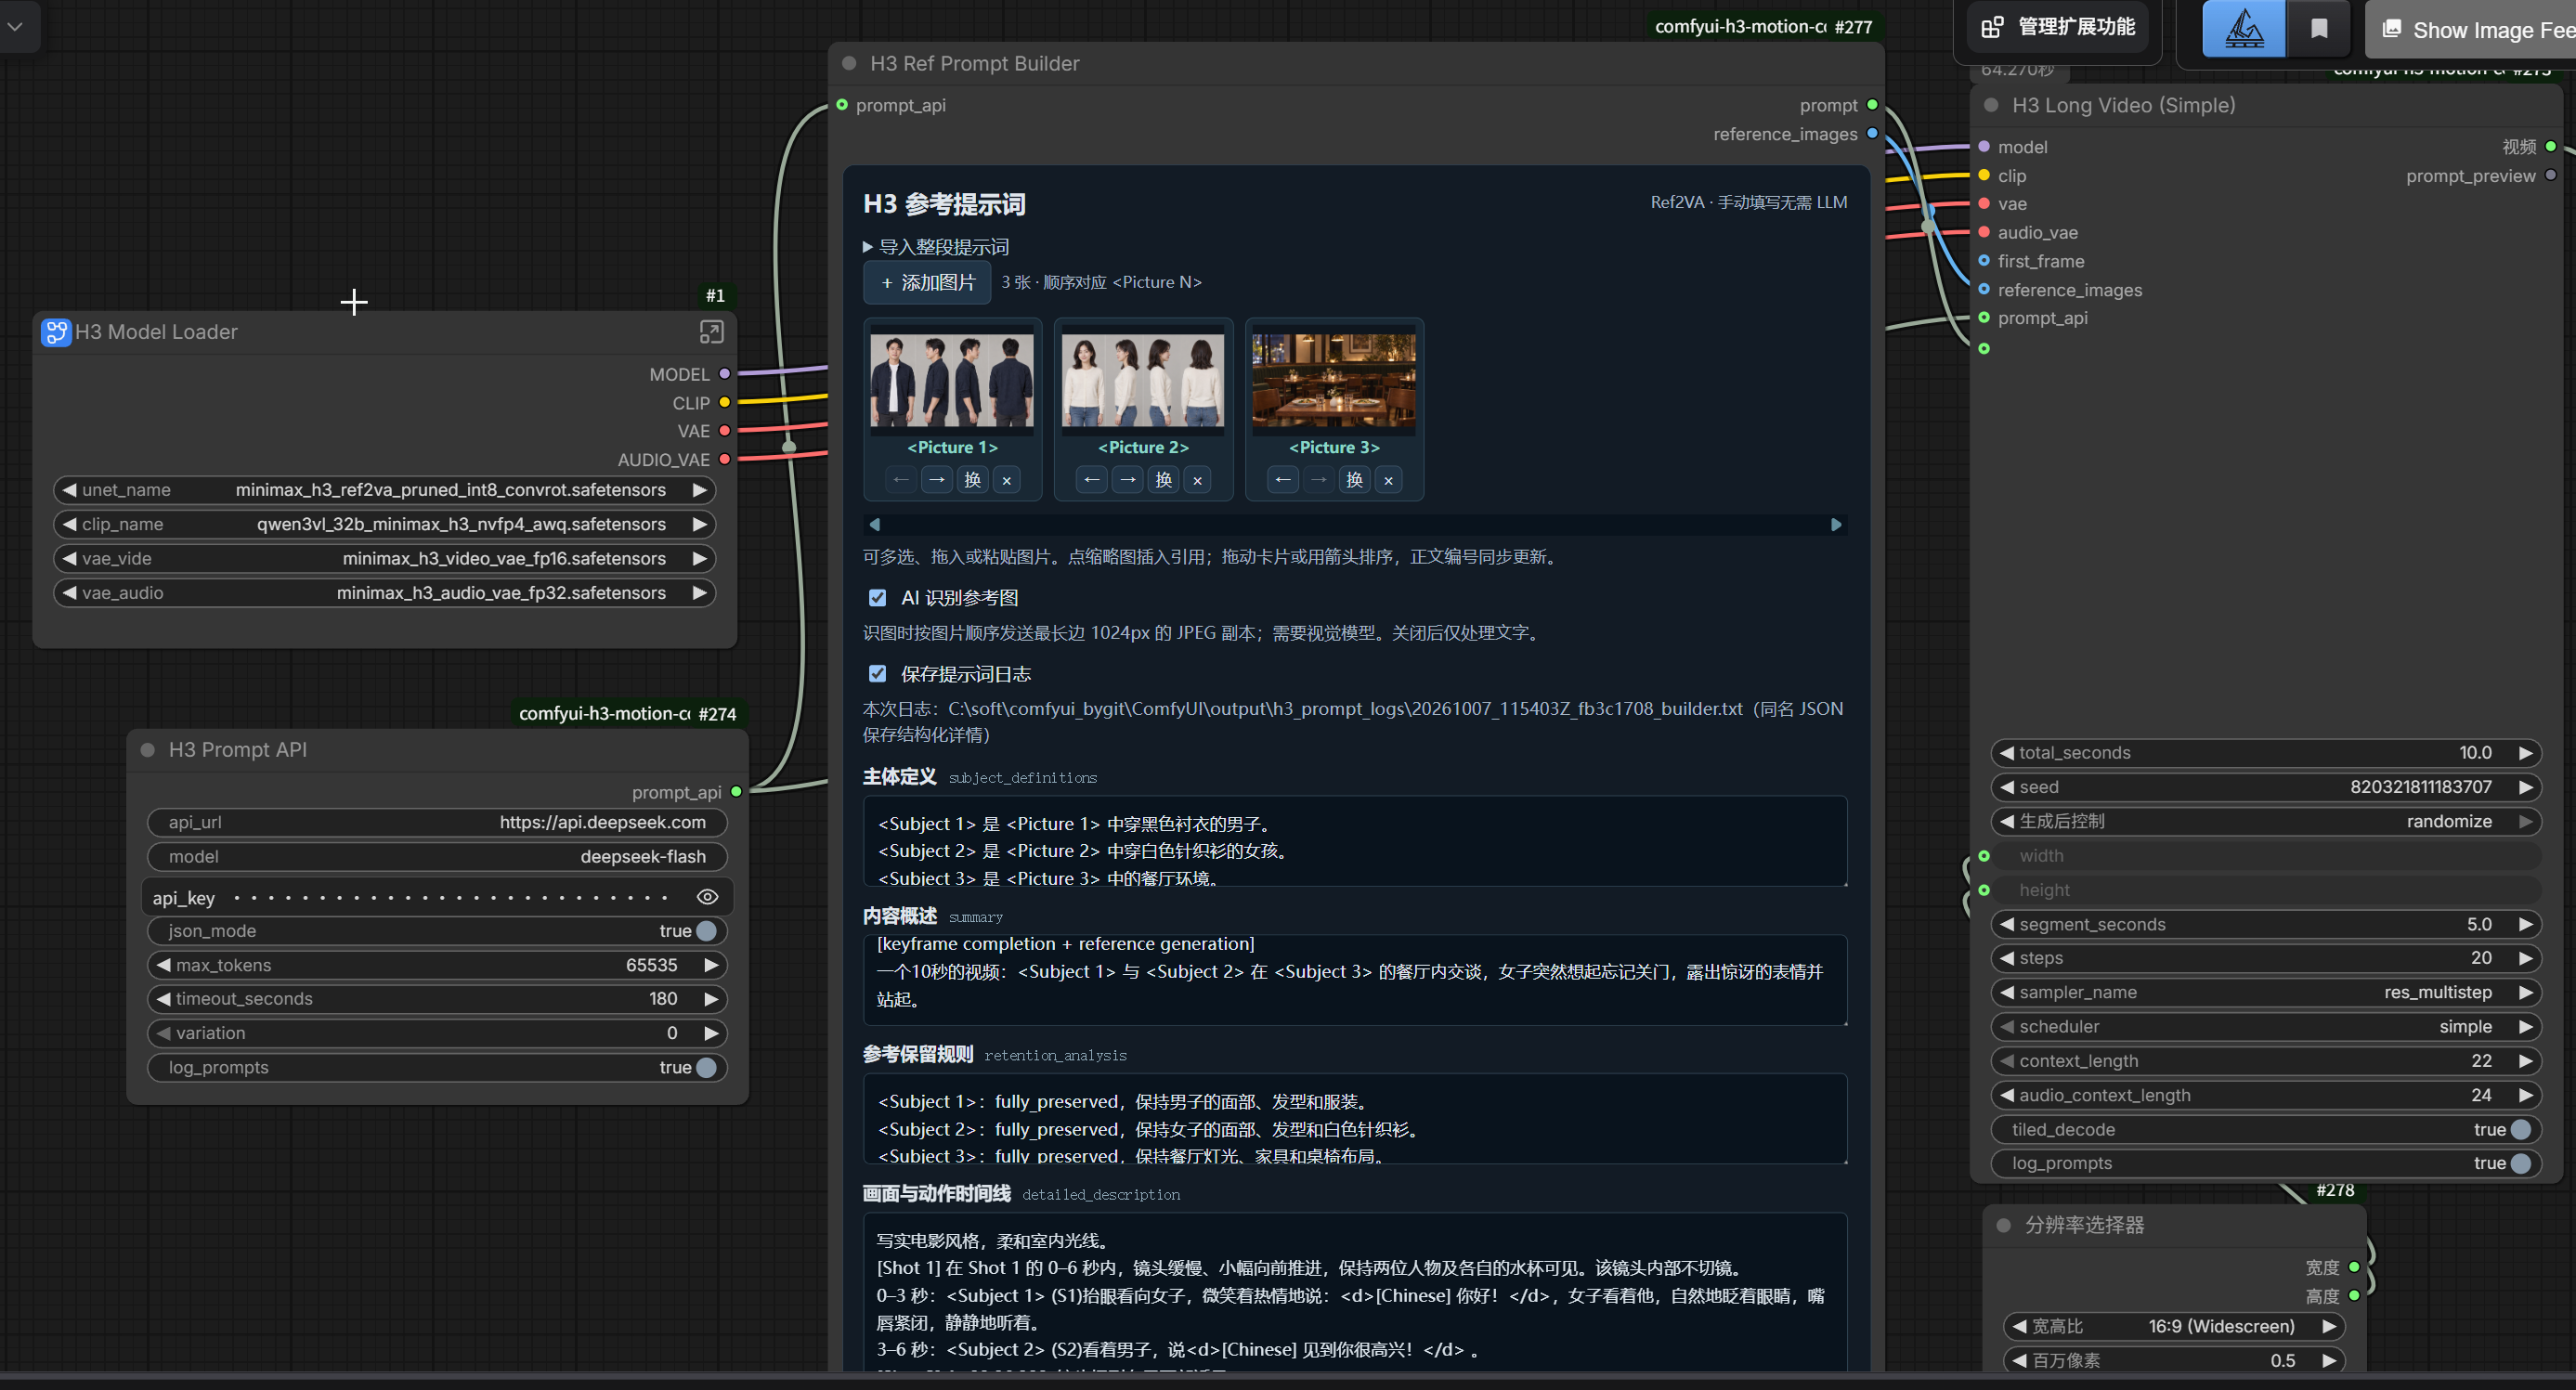
Task: Open 管理扩展功能 in the top bar
Action: tap(2058, 27)
